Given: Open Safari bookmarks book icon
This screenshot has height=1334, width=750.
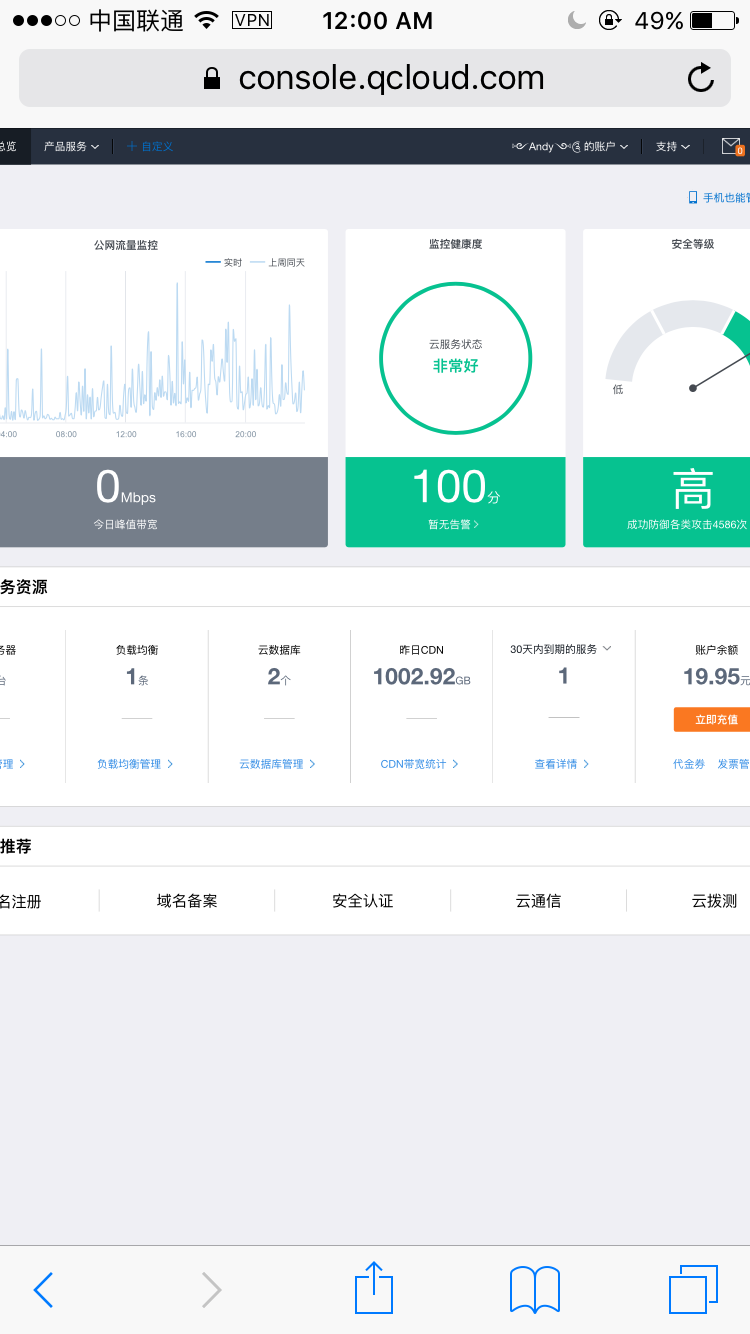Looking at the screenshot, I should [x=534, y=1289].
